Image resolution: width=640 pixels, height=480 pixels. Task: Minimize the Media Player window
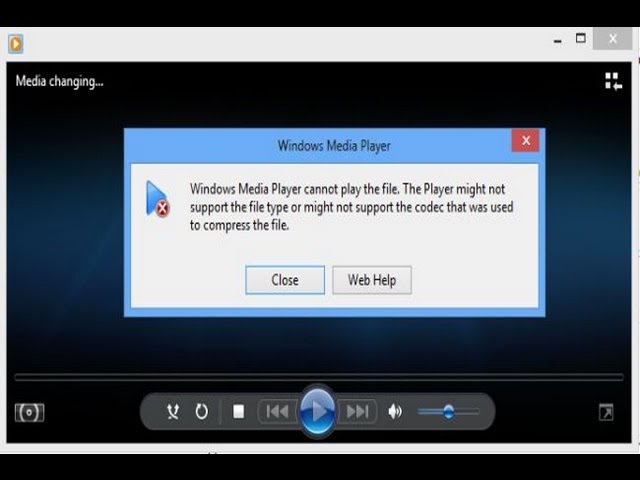click(x=558, y=41)
